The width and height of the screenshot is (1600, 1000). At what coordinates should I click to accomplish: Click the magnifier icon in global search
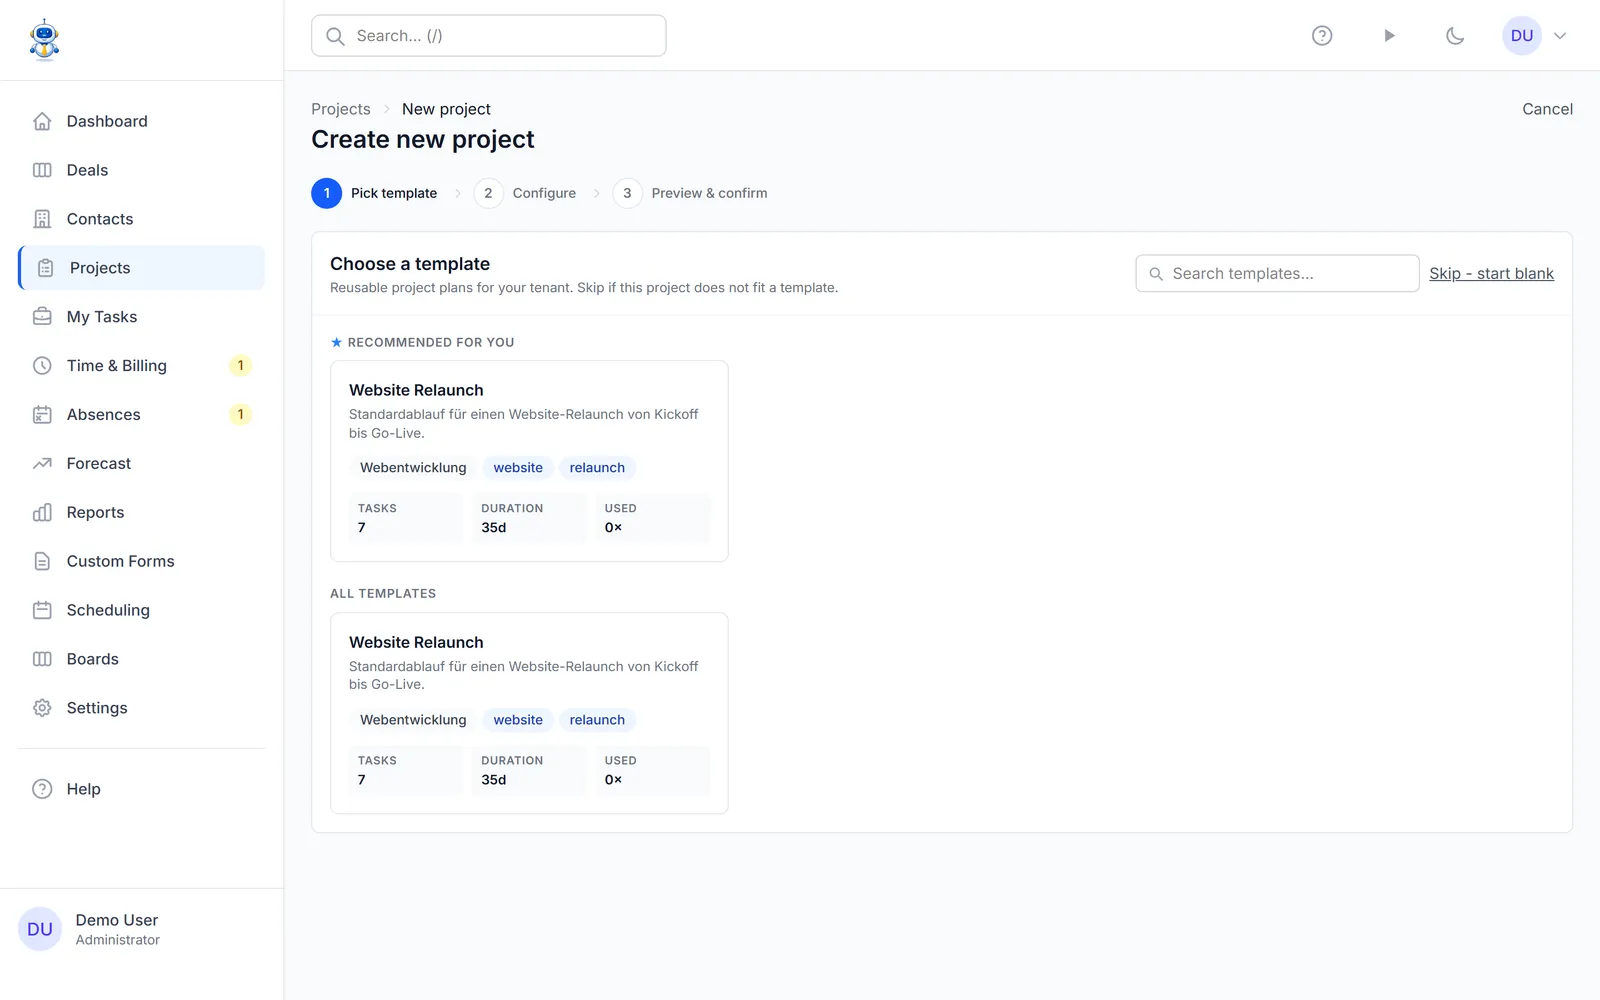pyautogui.click(x=336, y=36)
